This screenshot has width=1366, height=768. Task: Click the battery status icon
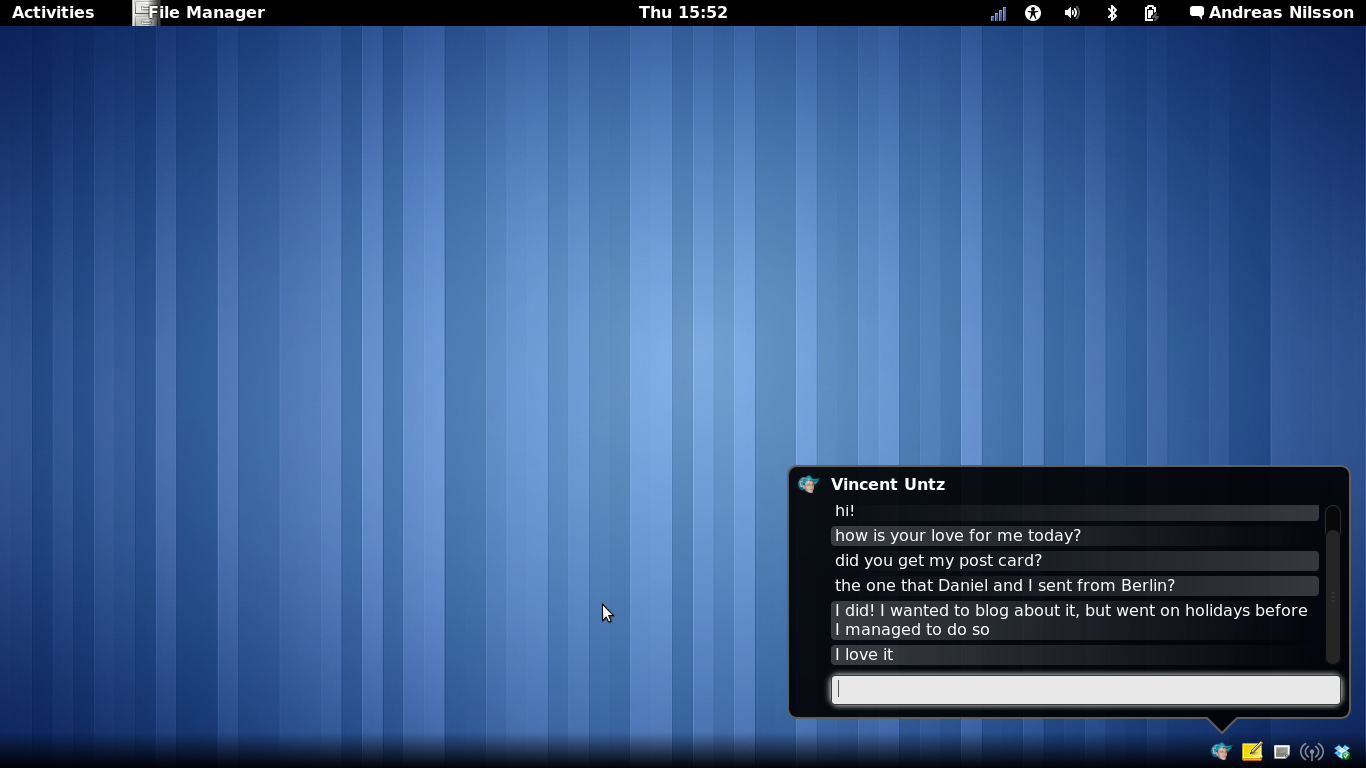(1151, 13)
